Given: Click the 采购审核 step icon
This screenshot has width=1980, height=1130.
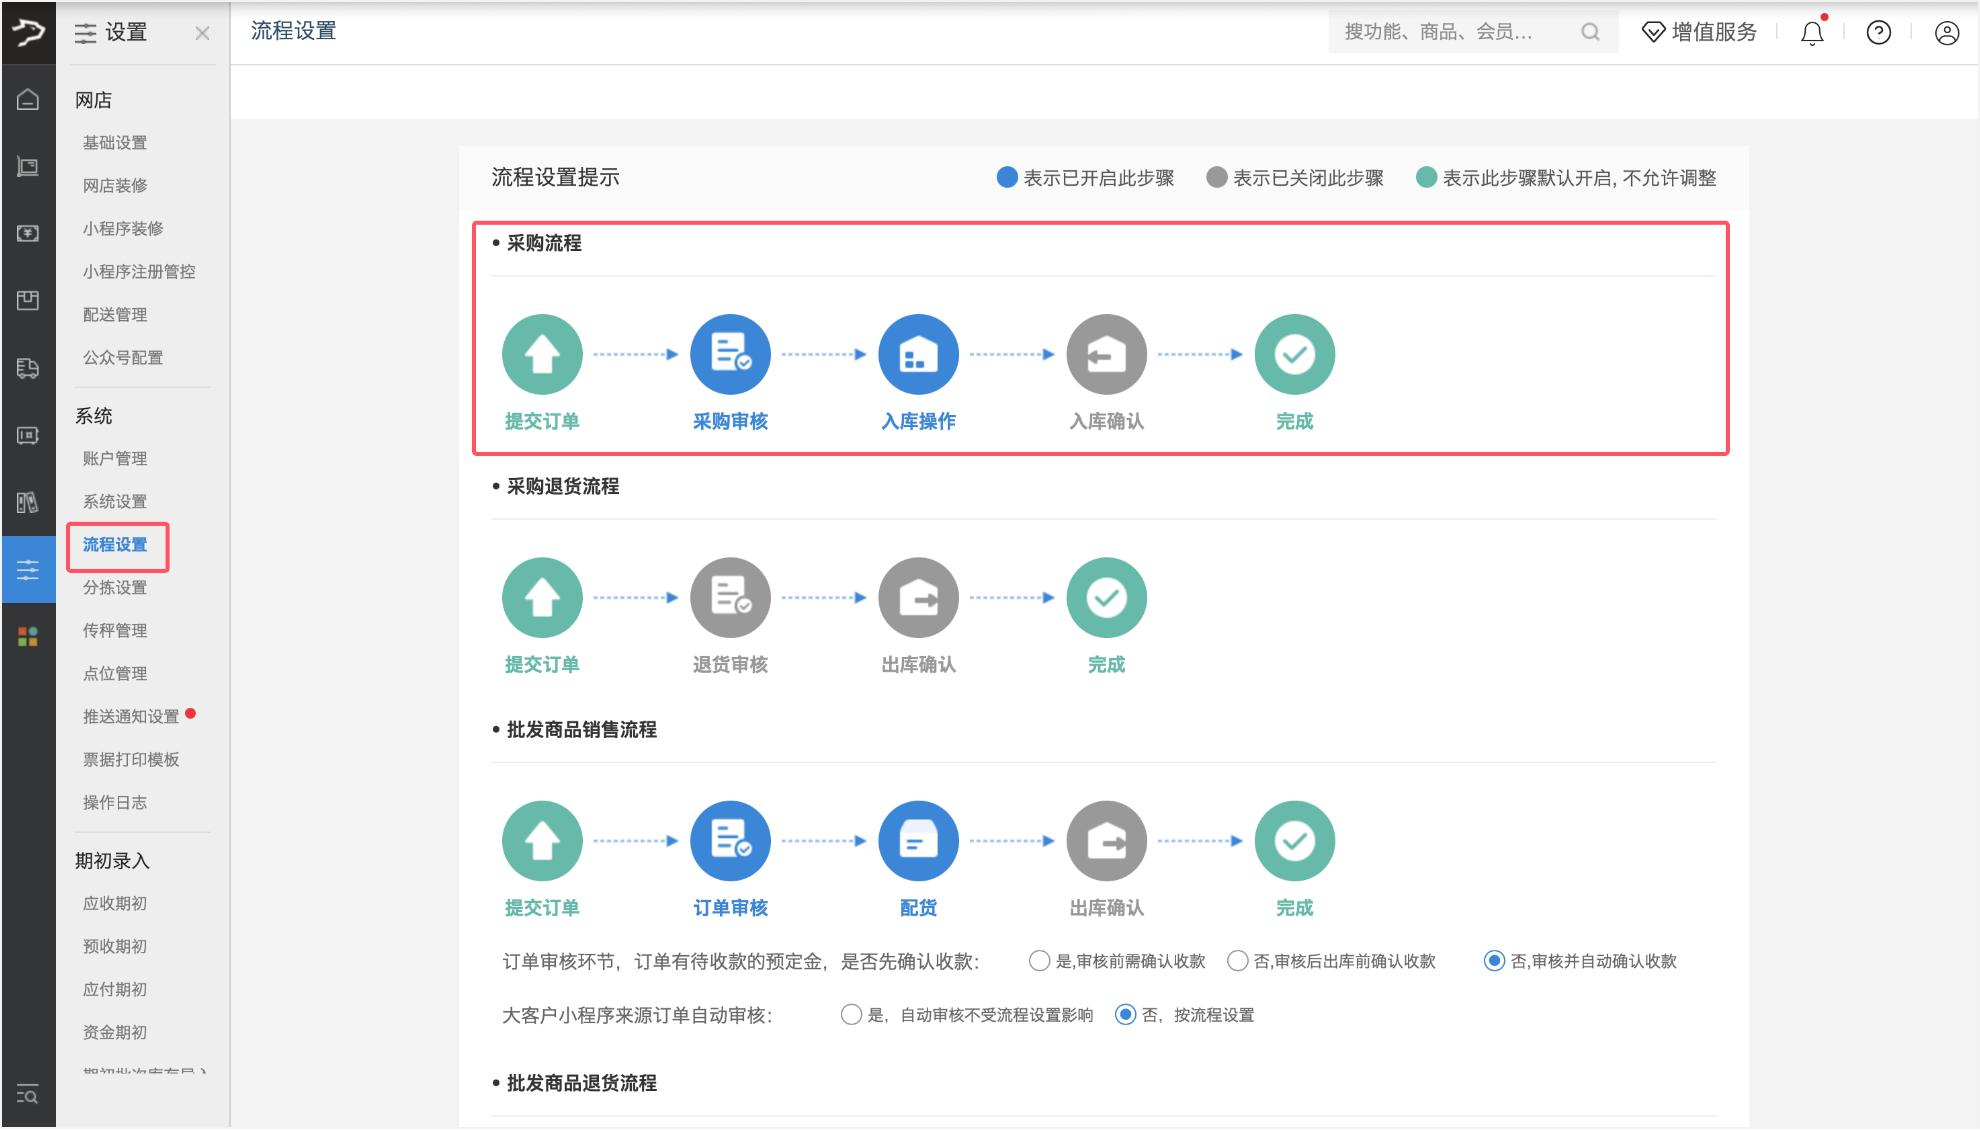Looking at the screenshot, I should click(x=730, y=354).
